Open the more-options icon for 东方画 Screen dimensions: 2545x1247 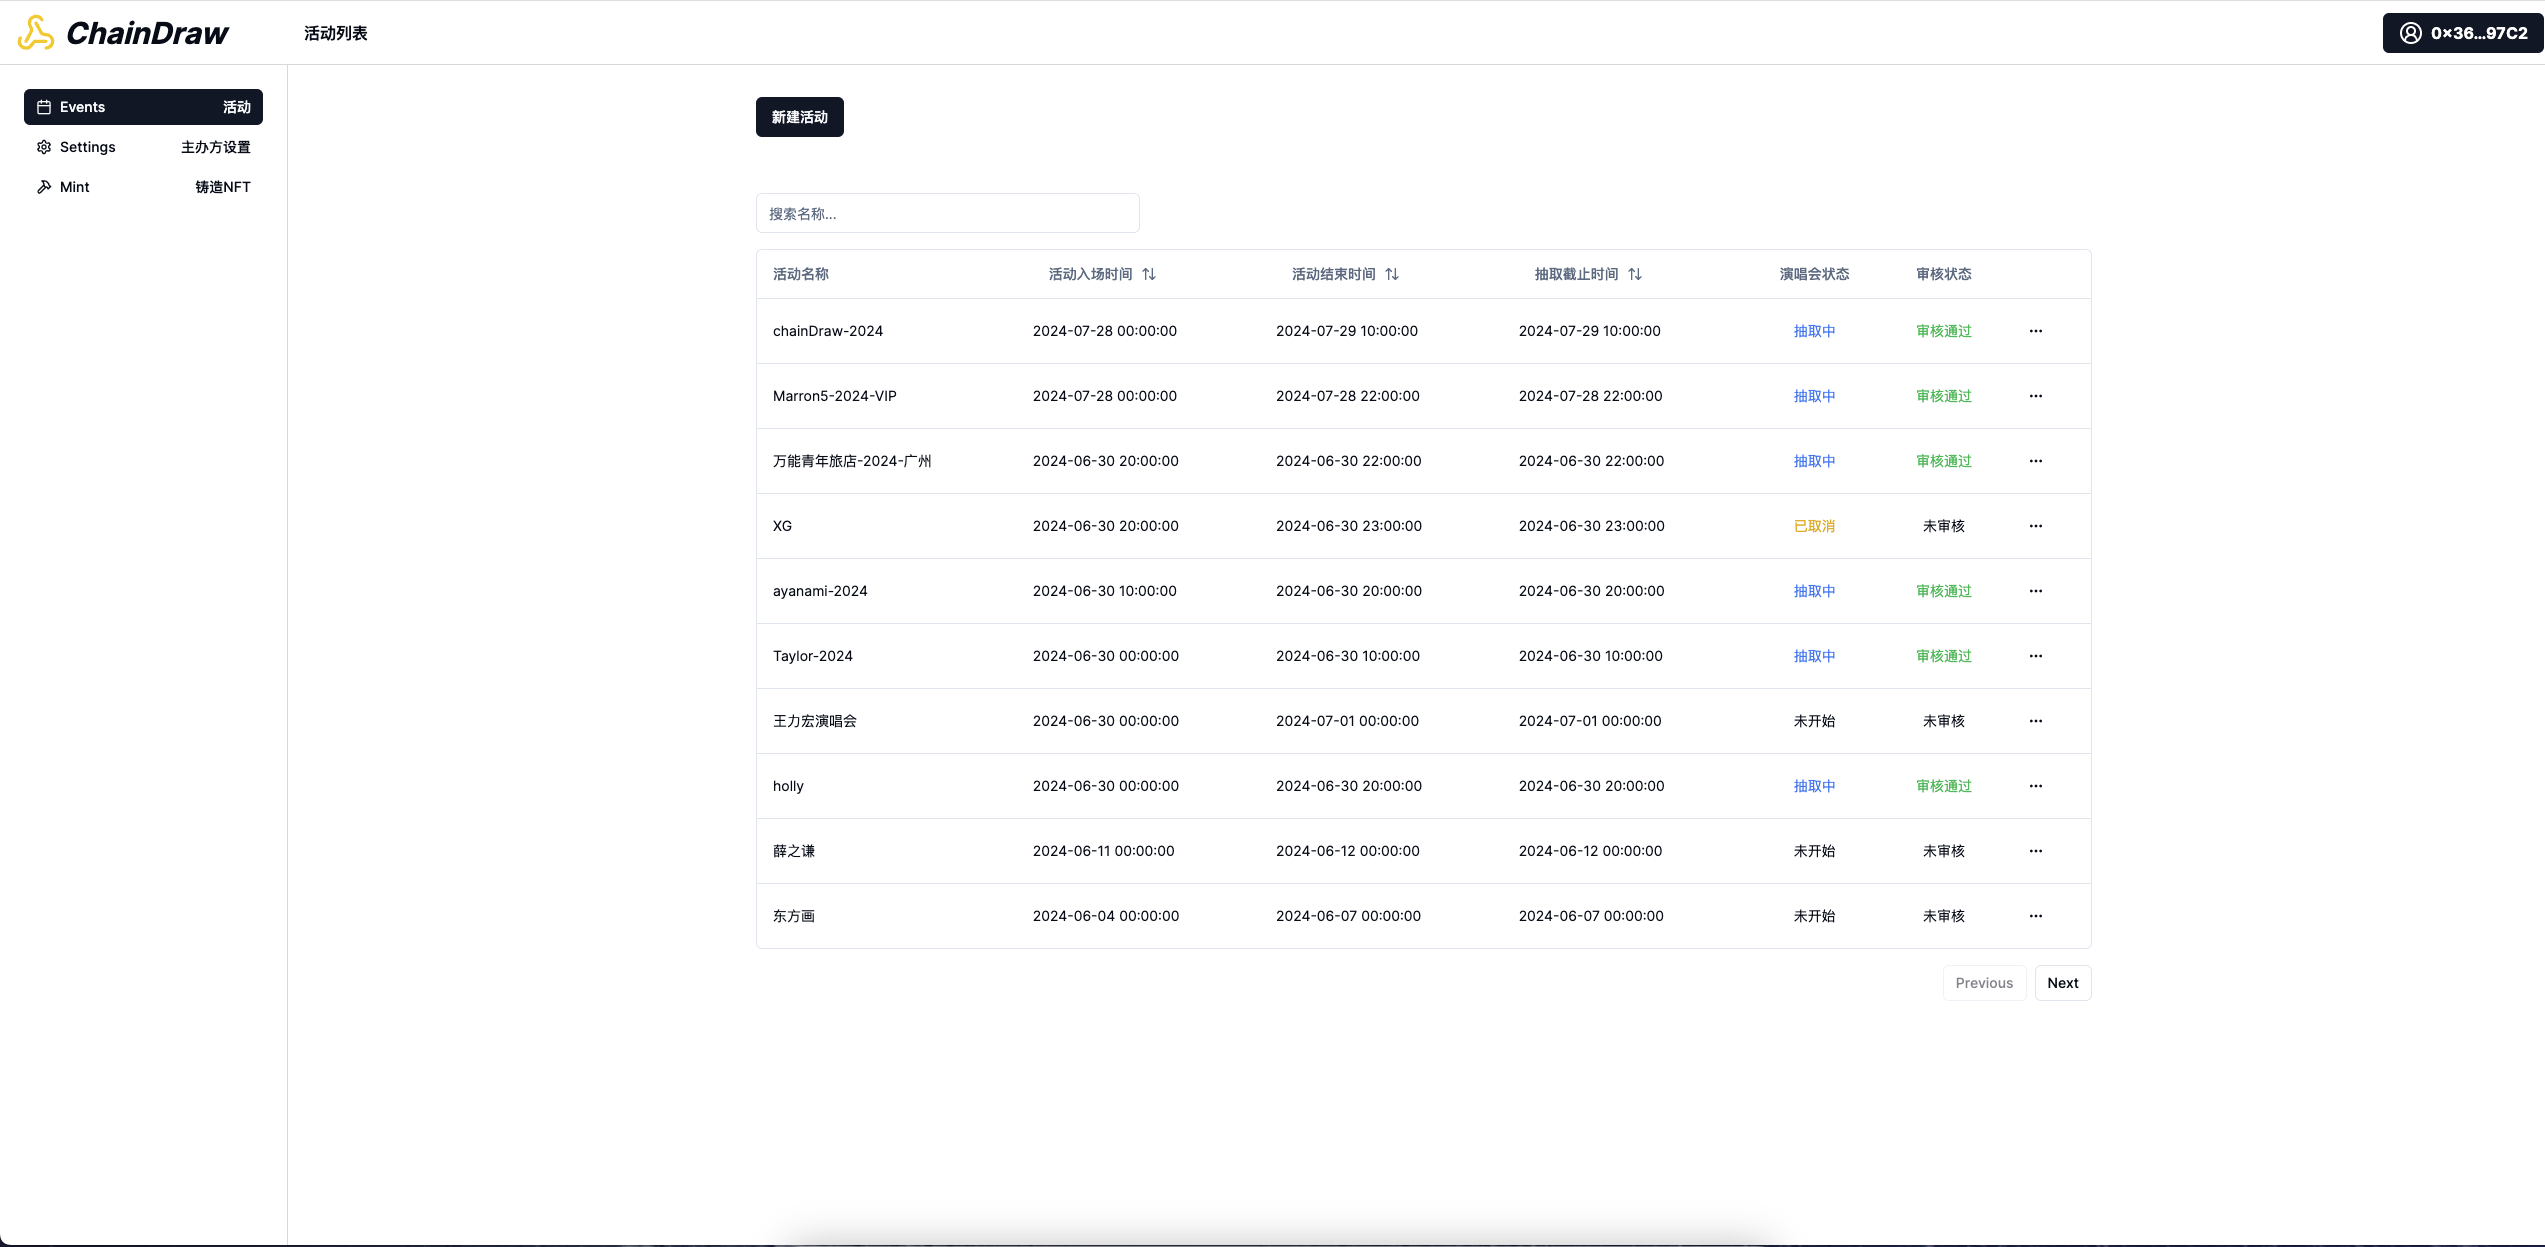click(2036, 916)
